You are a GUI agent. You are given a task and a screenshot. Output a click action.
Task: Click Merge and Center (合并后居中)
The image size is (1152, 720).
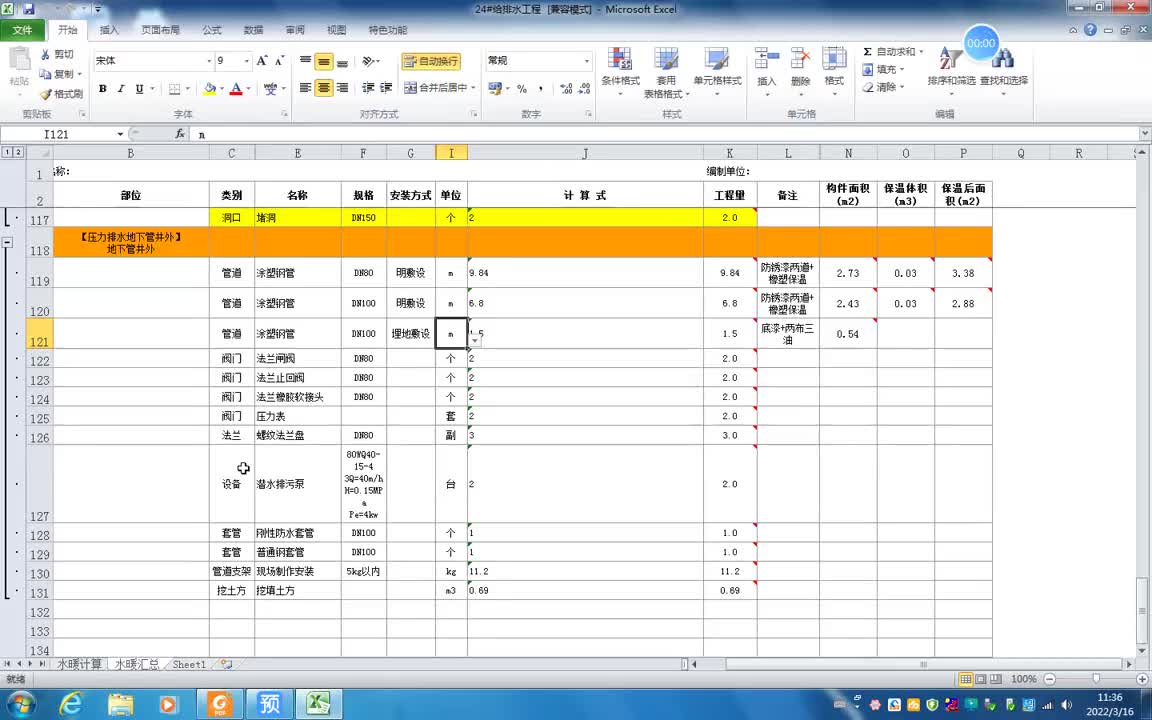436,88
